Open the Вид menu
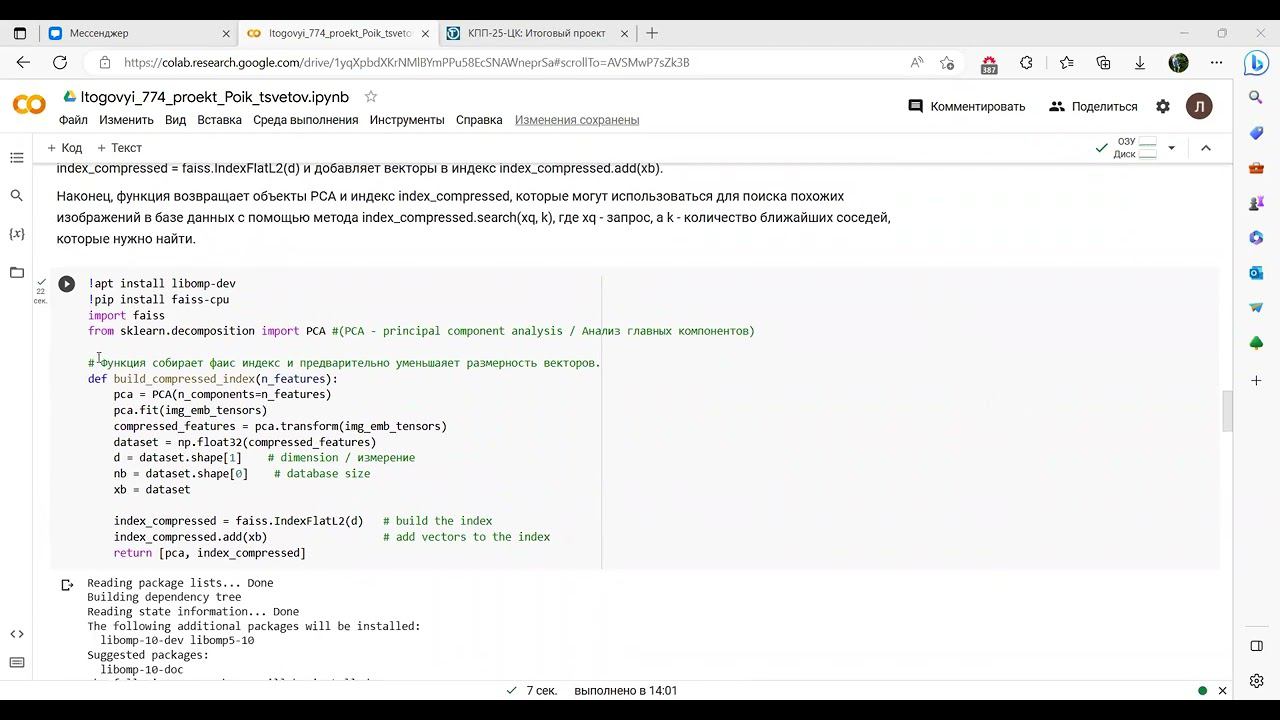 175,120
